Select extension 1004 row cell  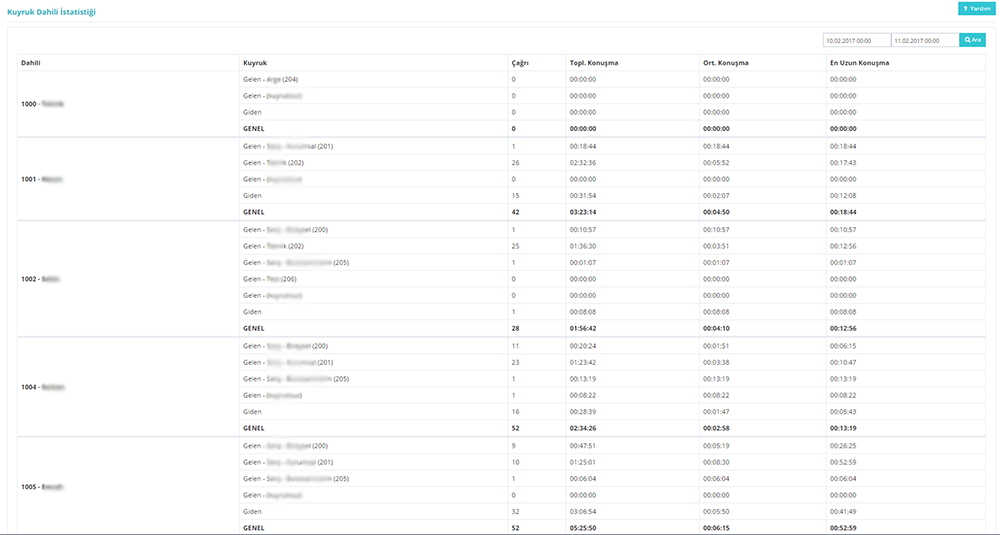[x=42, y=386]
